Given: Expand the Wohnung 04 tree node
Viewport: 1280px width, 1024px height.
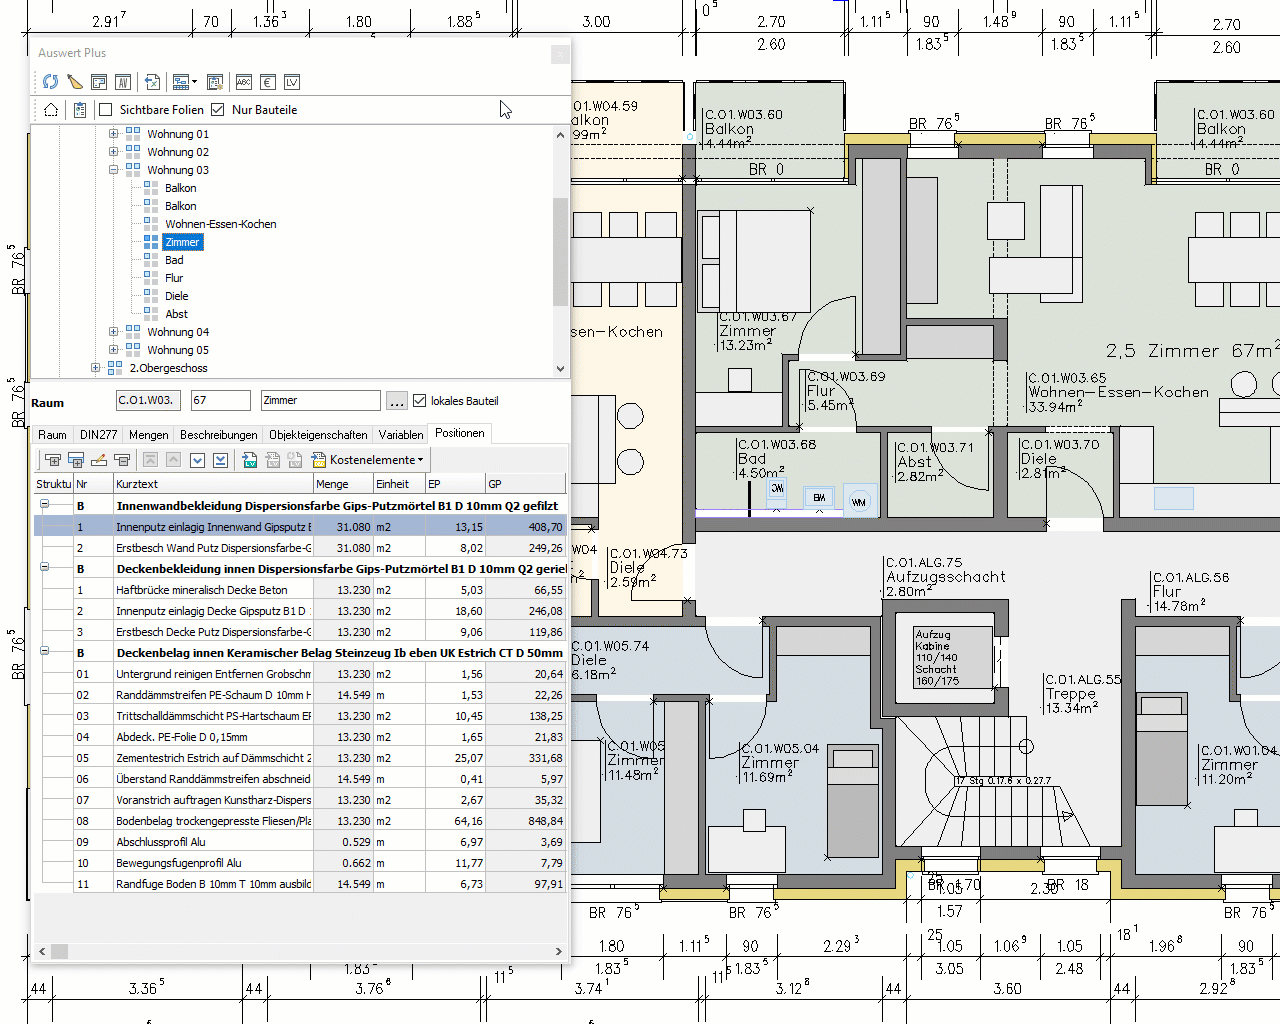Looking at the screenshot, I should [x=113, y=332].
